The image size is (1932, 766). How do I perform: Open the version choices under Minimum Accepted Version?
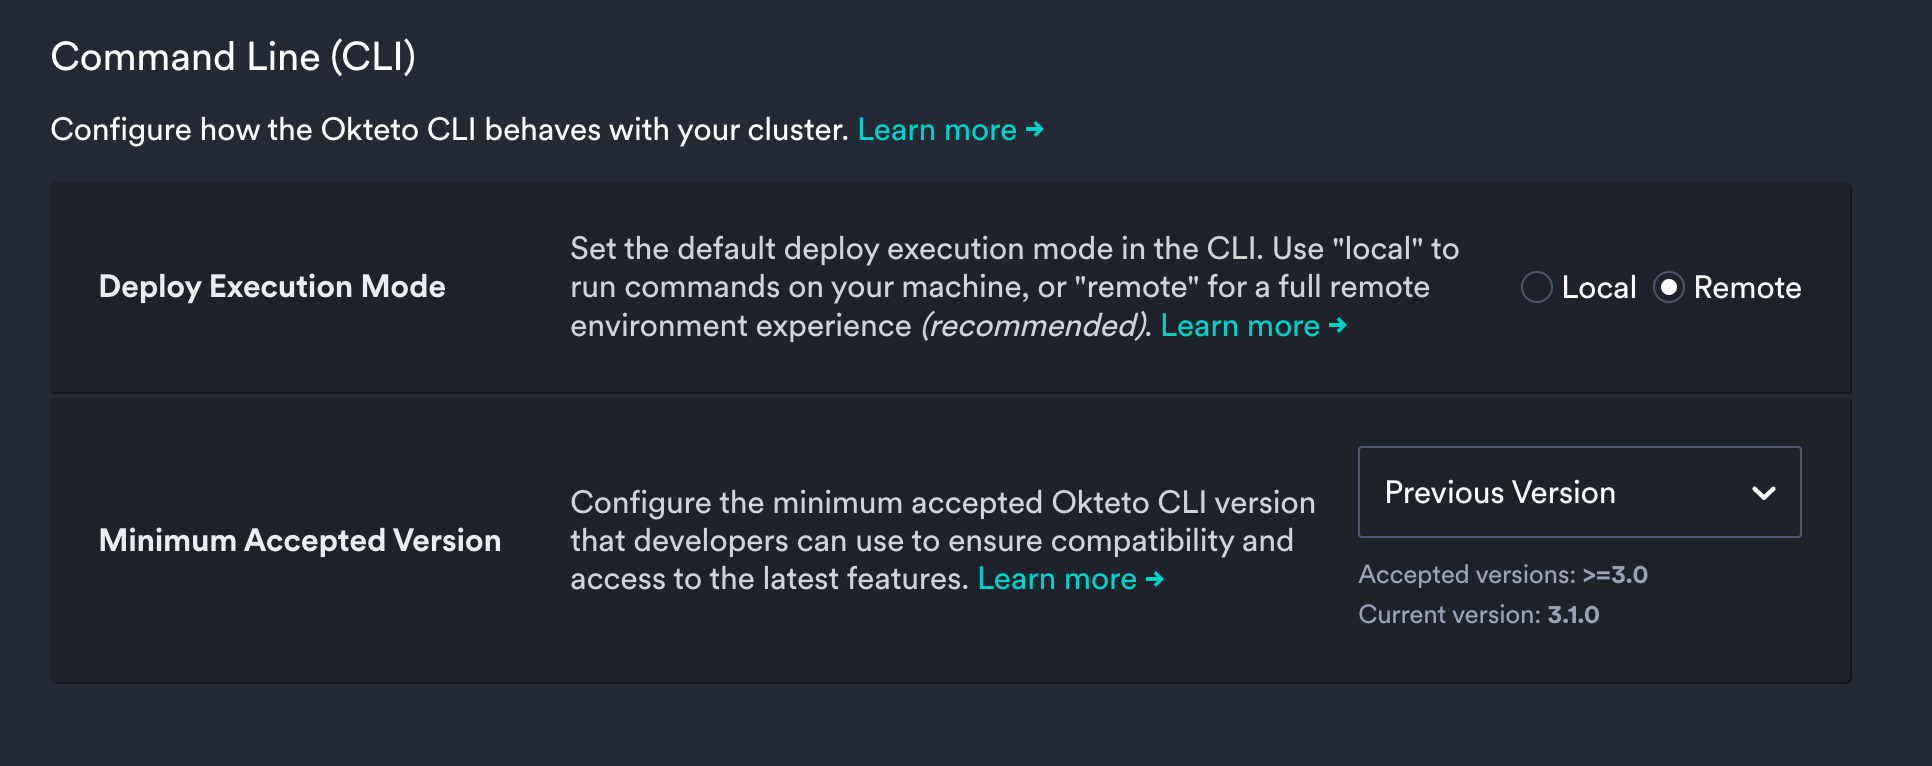[x=1578, y=492]
